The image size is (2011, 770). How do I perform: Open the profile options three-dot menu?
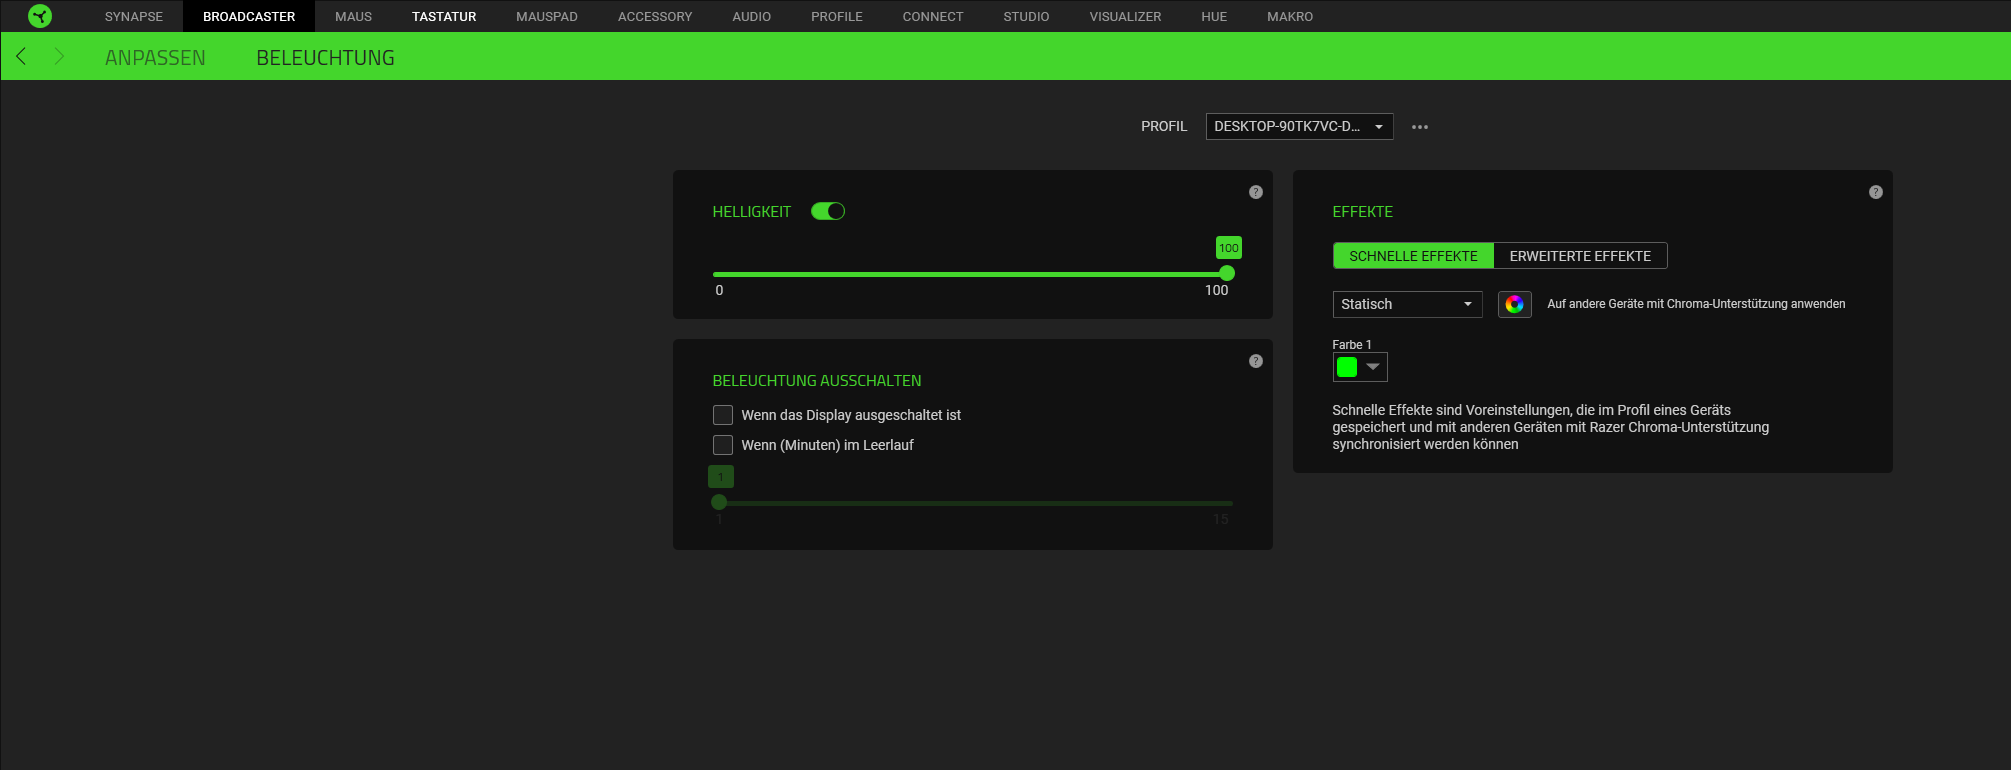[x=1419, y=127]
